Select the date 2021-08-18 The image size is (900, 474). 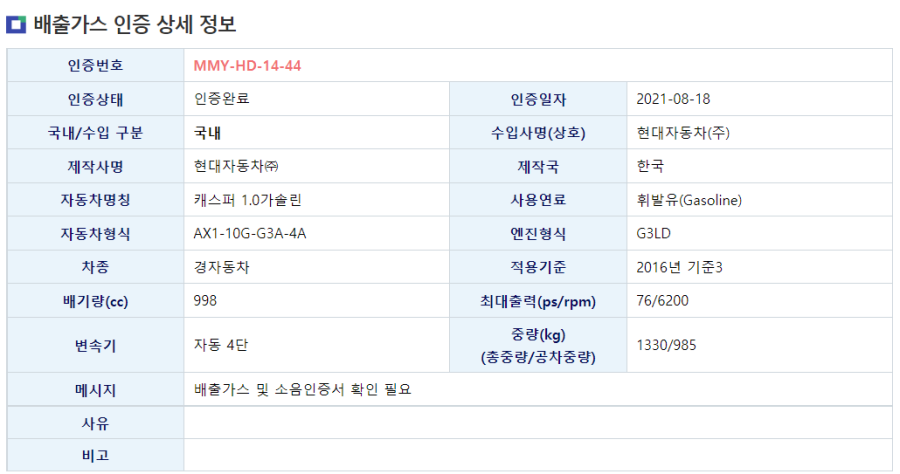click(673, 99)
